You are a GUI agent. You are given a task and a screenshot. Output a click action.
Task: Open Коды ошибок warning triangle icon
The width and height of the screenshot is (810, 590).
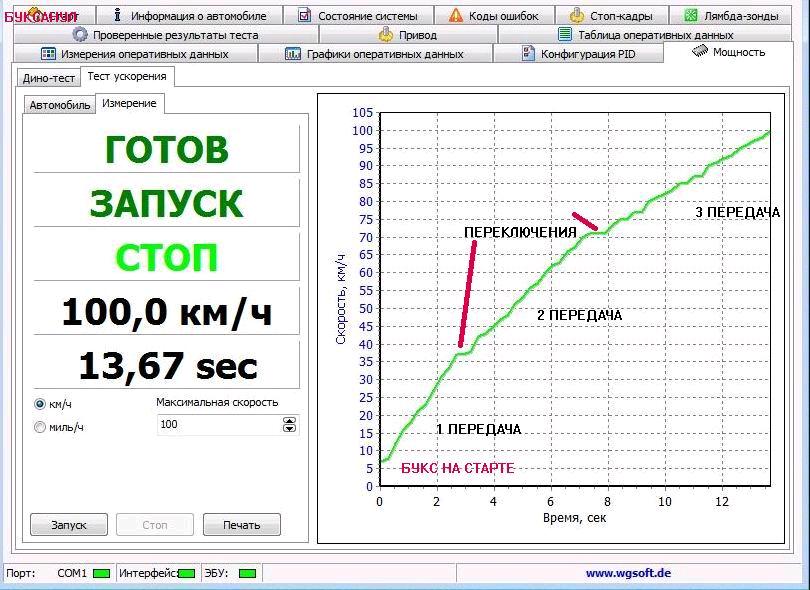pos(456,16)
